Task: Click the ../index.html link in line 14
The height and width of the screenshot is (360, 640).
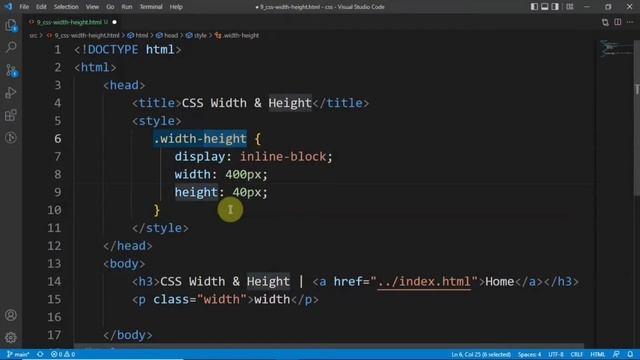Action: point(424,282)
